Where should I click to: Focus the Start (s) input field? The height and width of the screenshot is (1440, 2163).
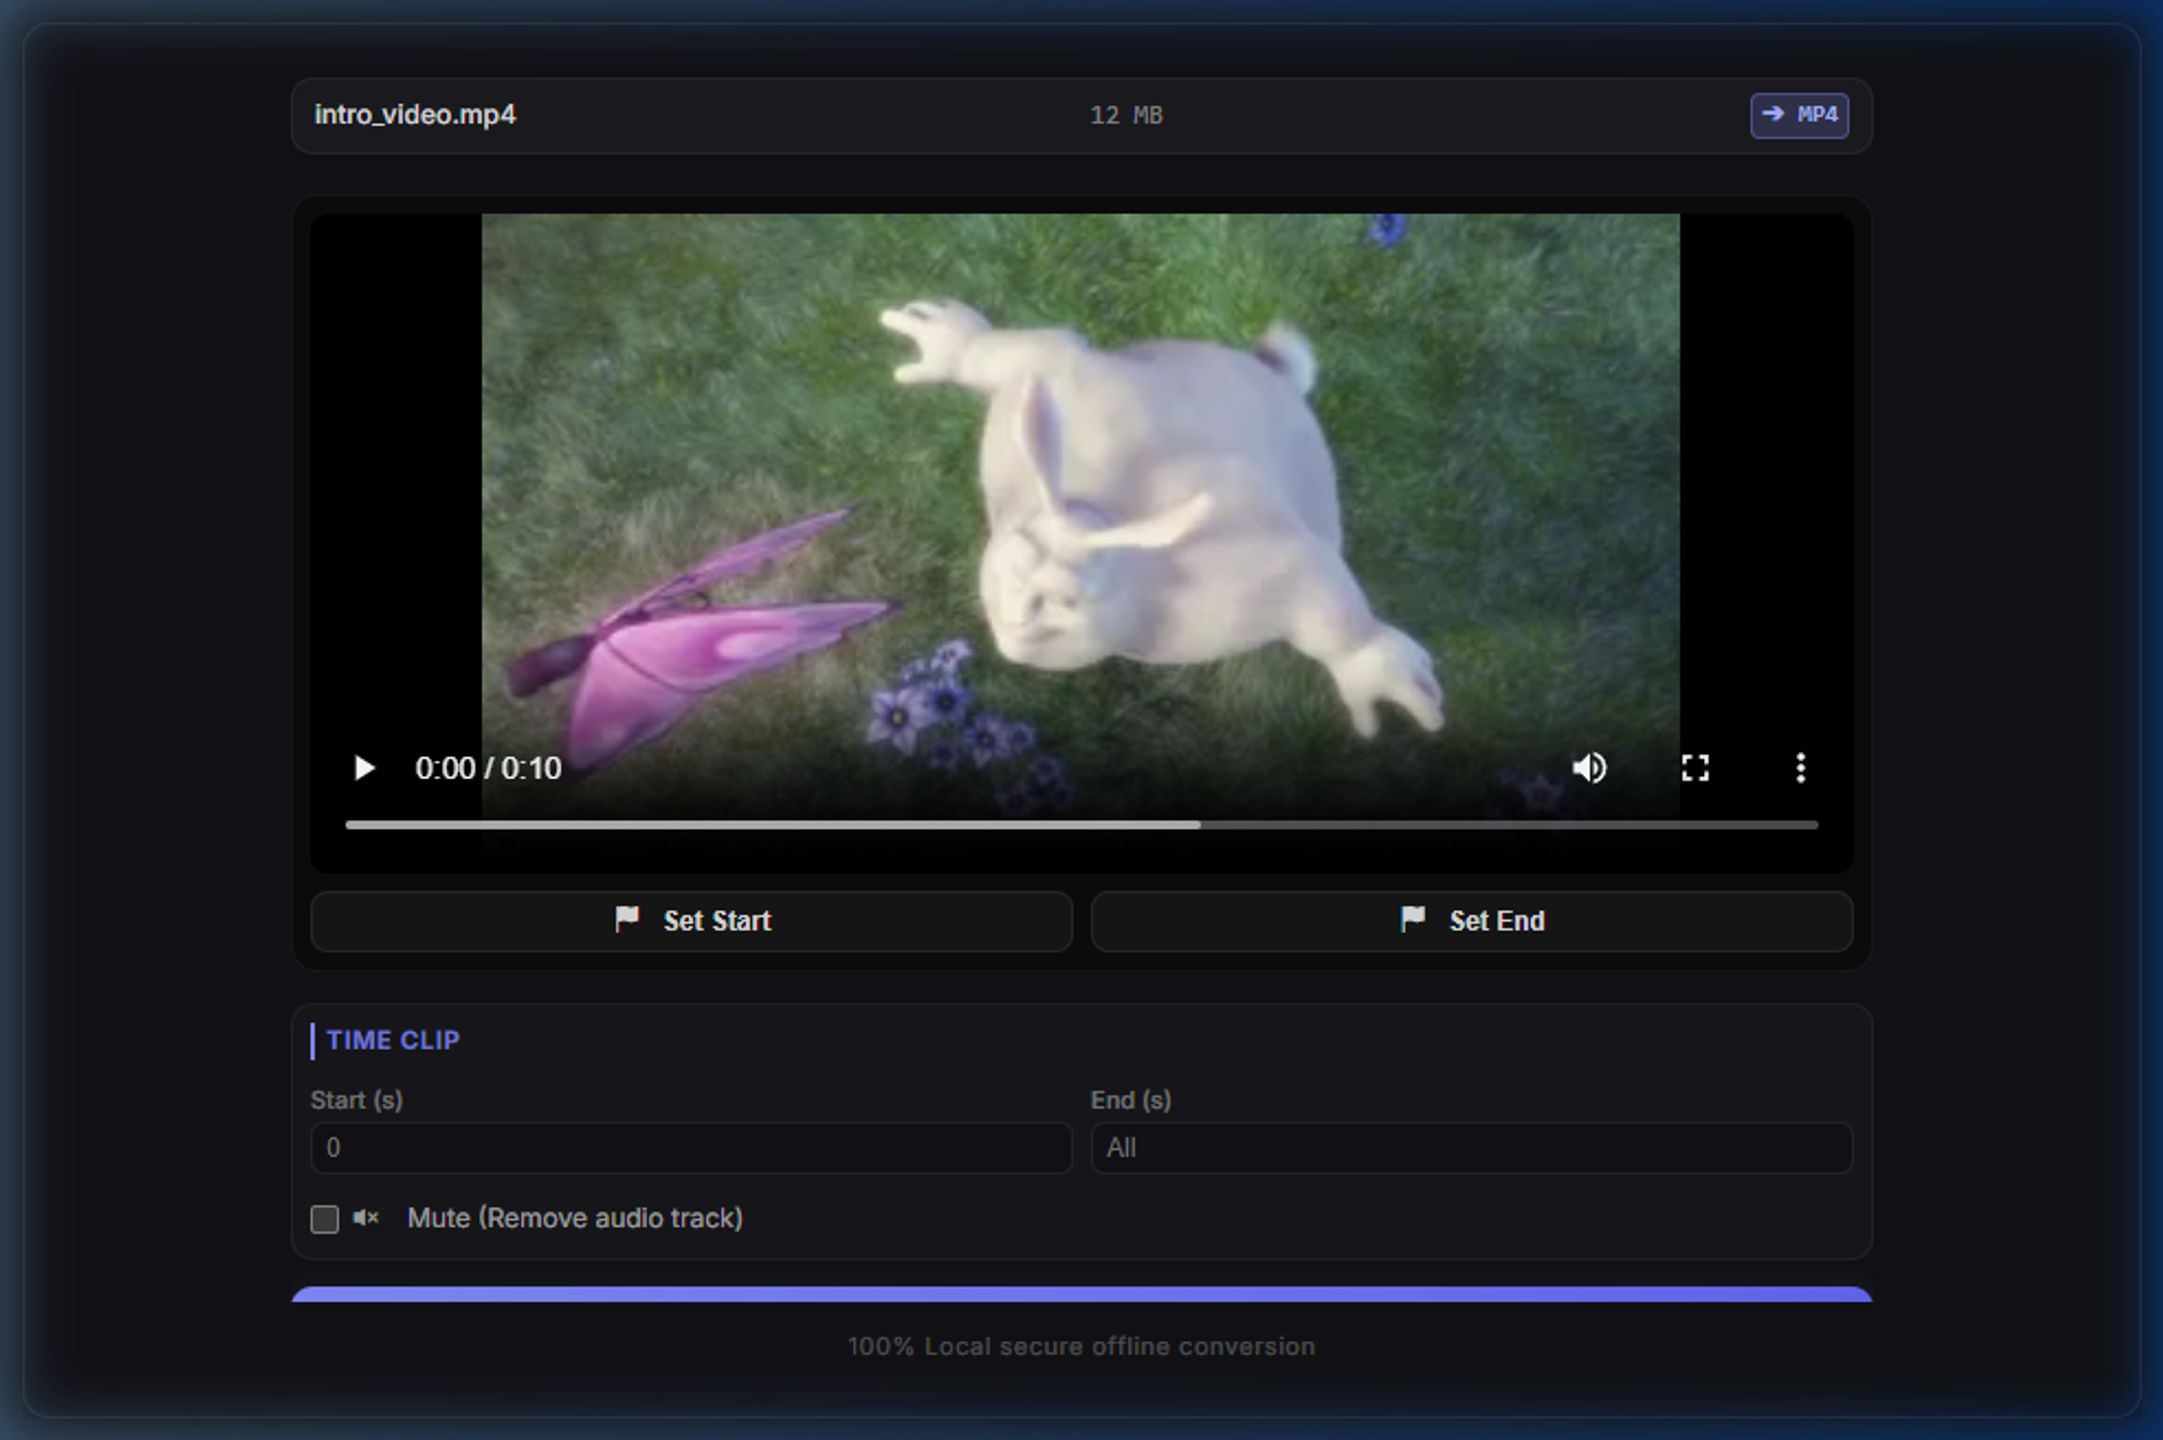click(x=692, y=1148)
